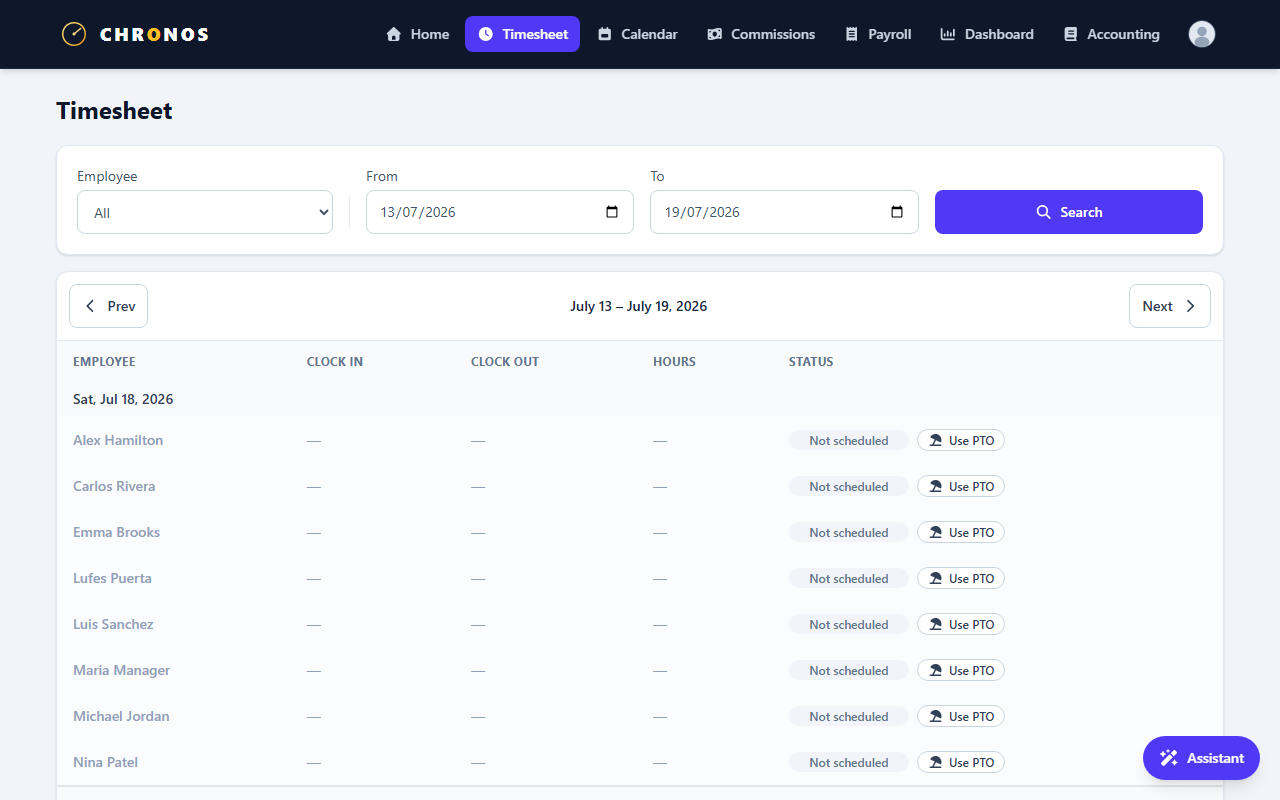Click Not scheduled status for Alex Hamilton
1280x800 pixels.
[849, 440]
